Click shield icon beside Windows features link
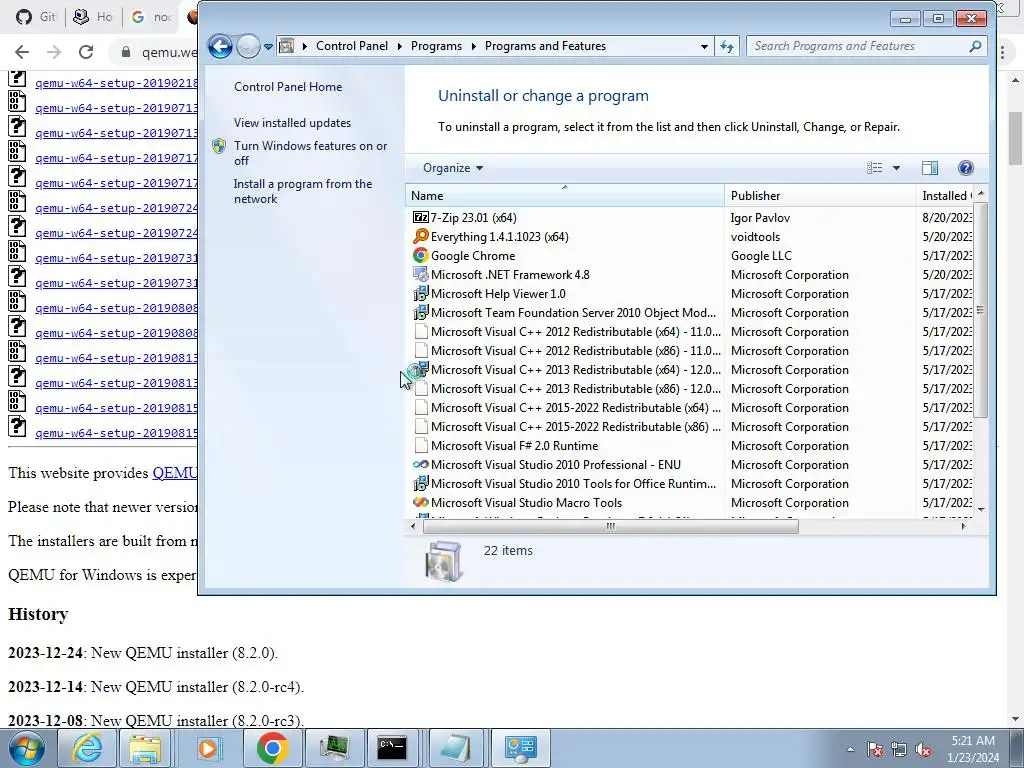The height and width of the screenshot is (768, 1024). (219, 146)
